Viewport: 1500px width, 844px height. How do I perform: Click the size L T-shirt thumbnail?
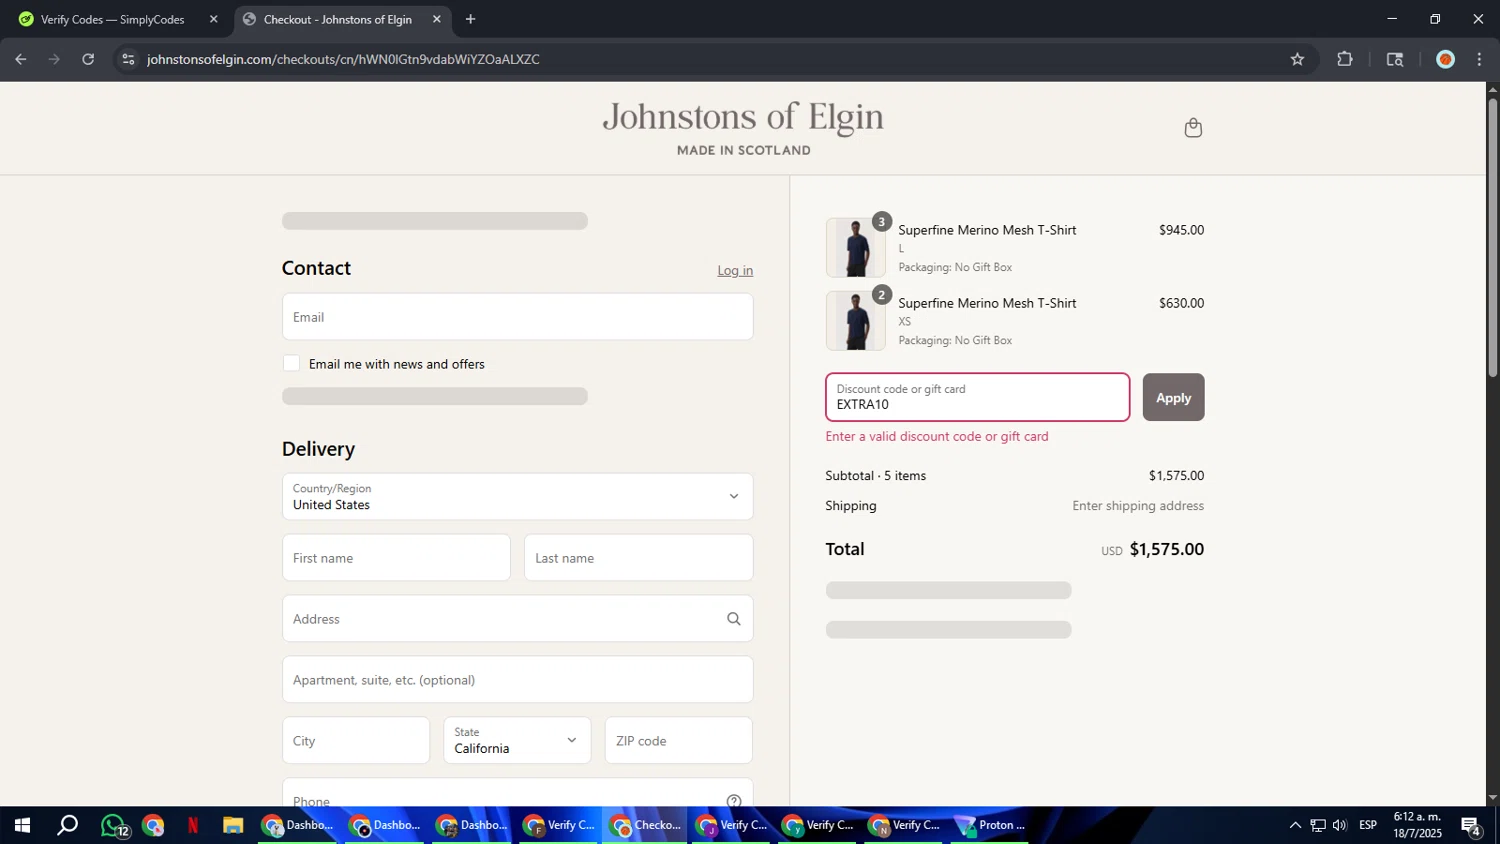[856, 248]
